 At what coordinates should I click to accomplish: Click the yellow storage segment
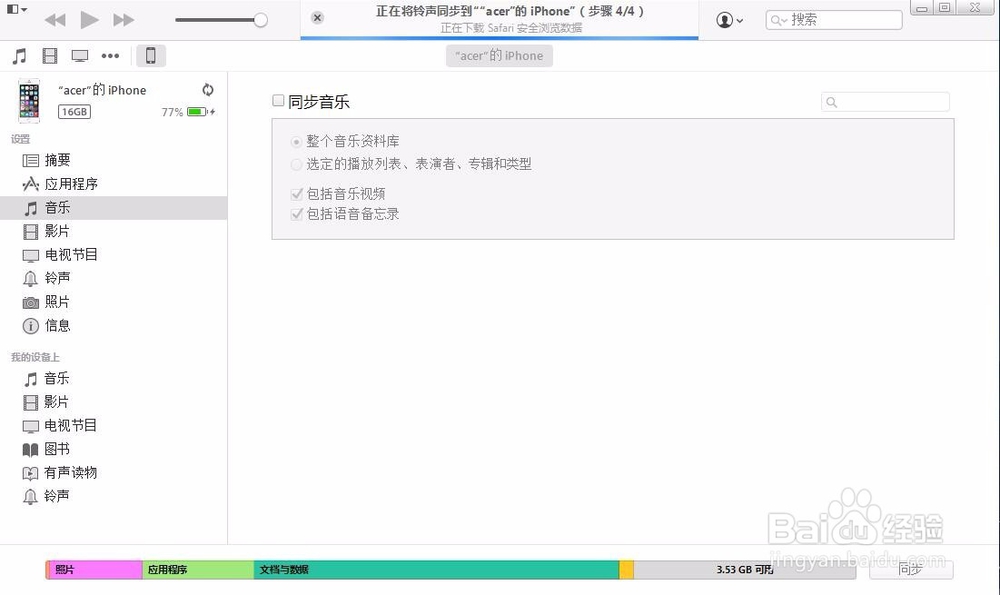pyautogui.click(x=626, y=569)
